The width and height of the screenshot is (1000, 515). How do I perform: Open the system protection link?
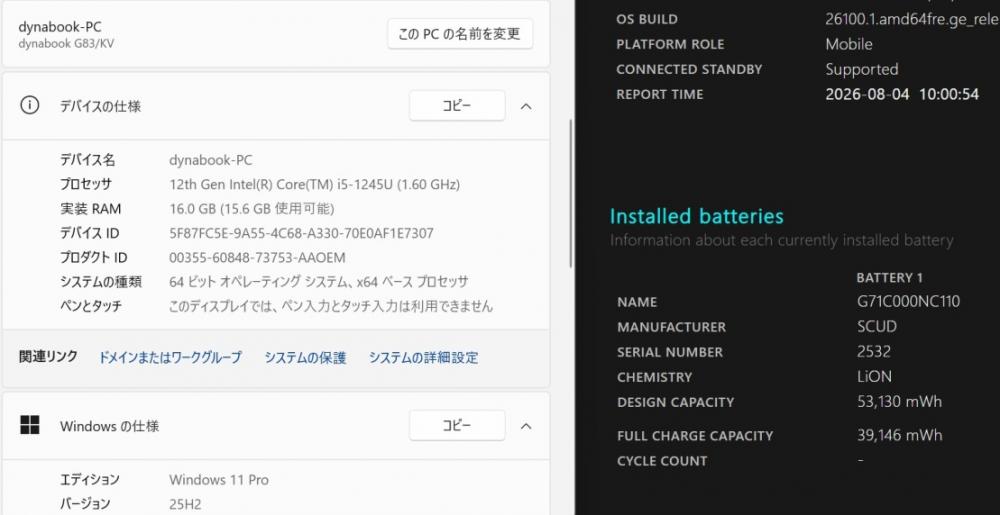305,358
